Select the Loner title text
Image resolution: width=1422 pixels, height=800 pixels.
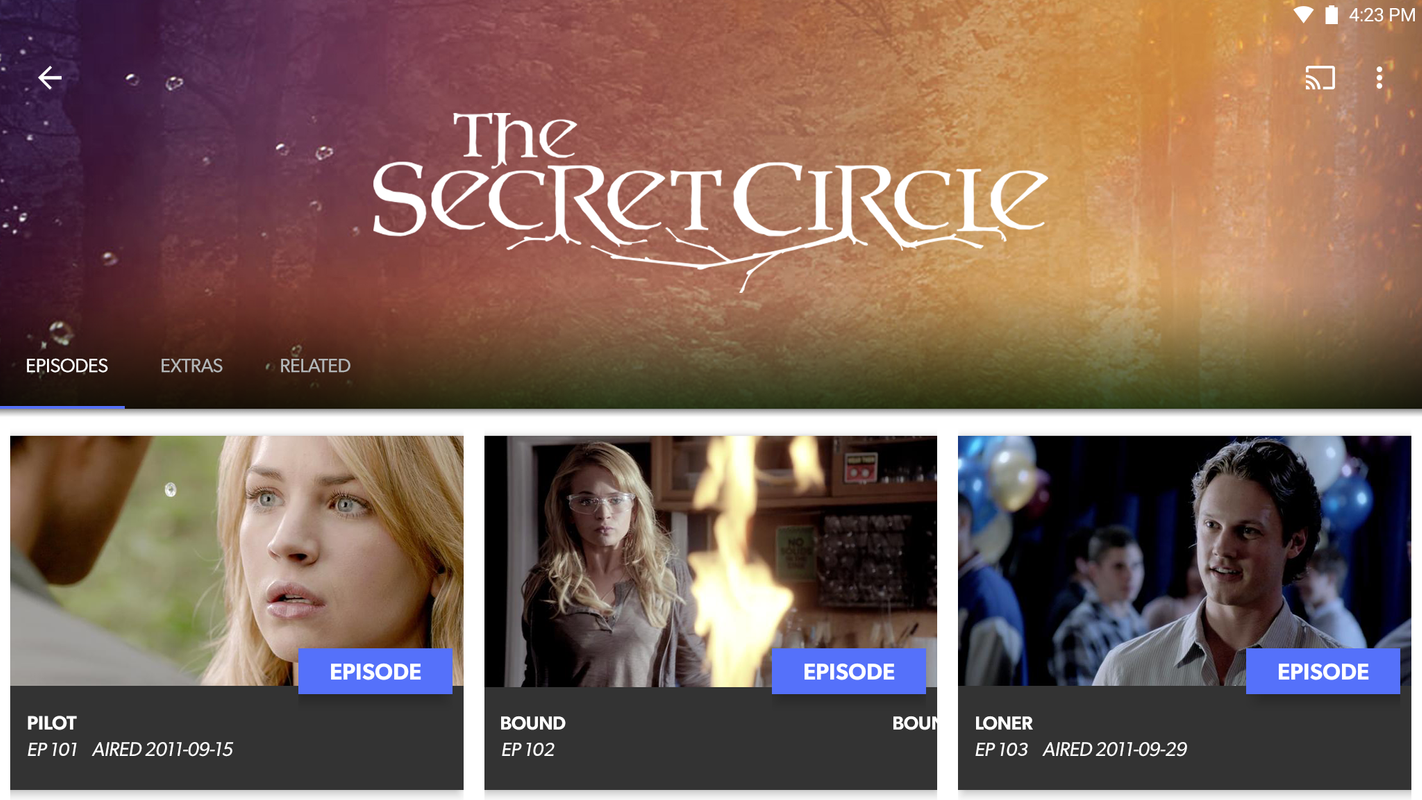(1004, 723)
